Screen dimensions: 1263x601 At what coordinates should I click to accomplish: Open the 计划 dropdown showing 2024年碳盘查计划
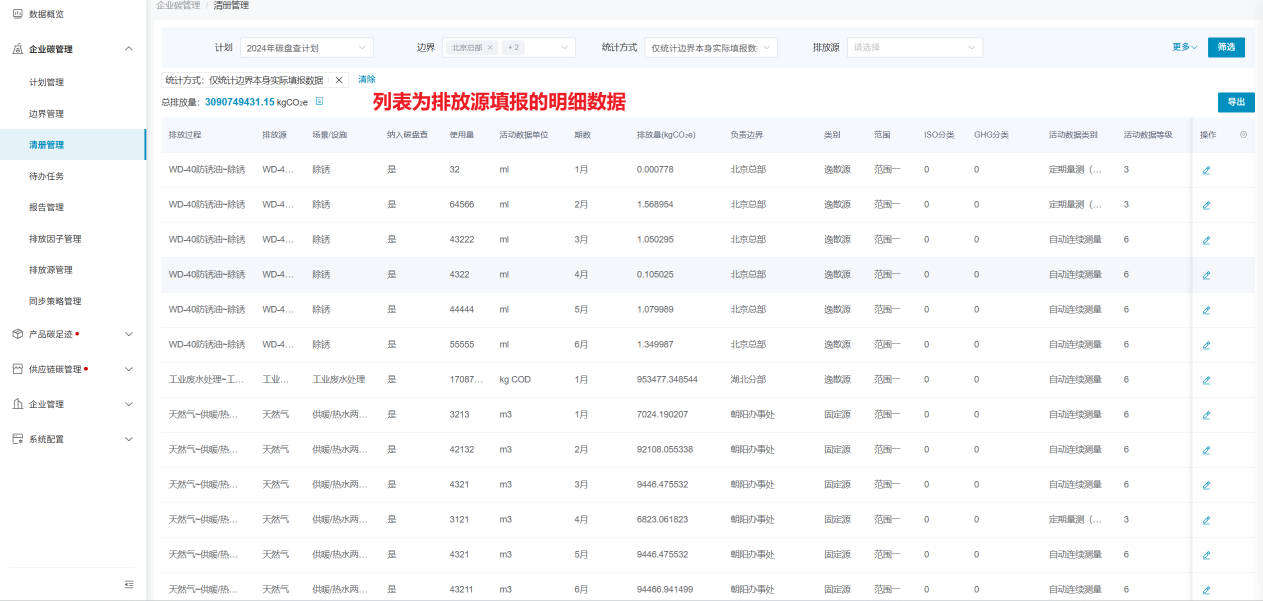pos(306,48)
